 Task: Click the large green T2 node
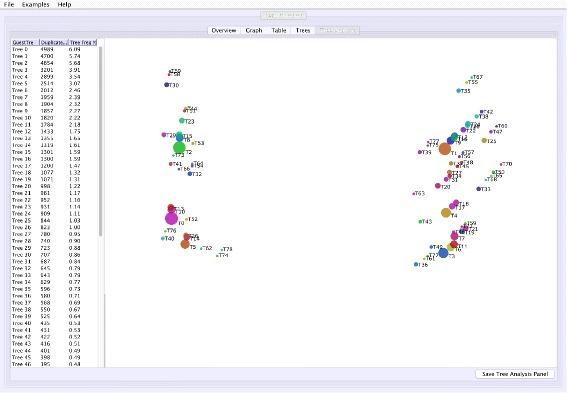[x=179, y=147]
